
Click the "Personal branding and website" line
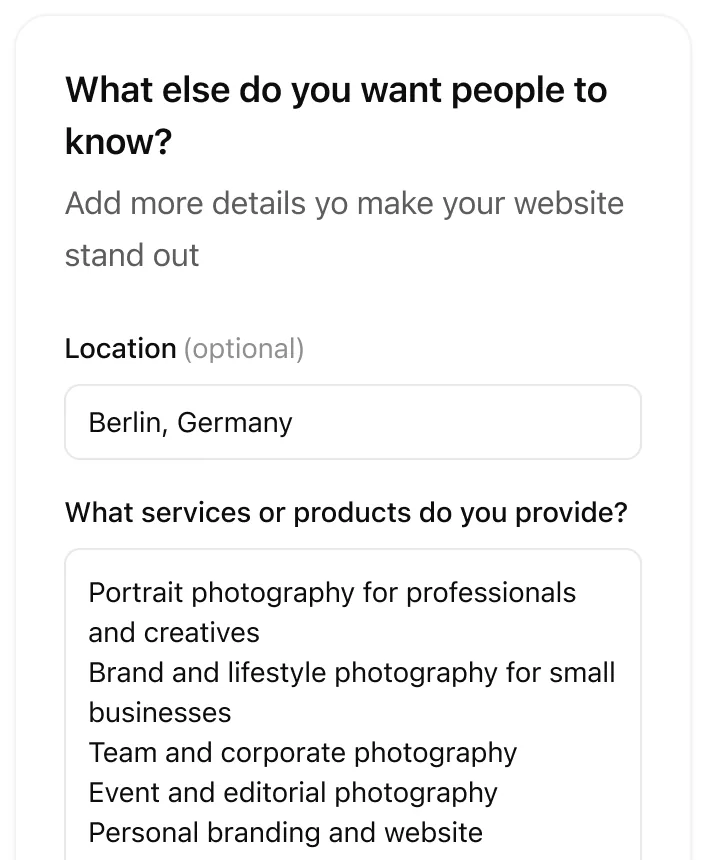tap(286, 833)
